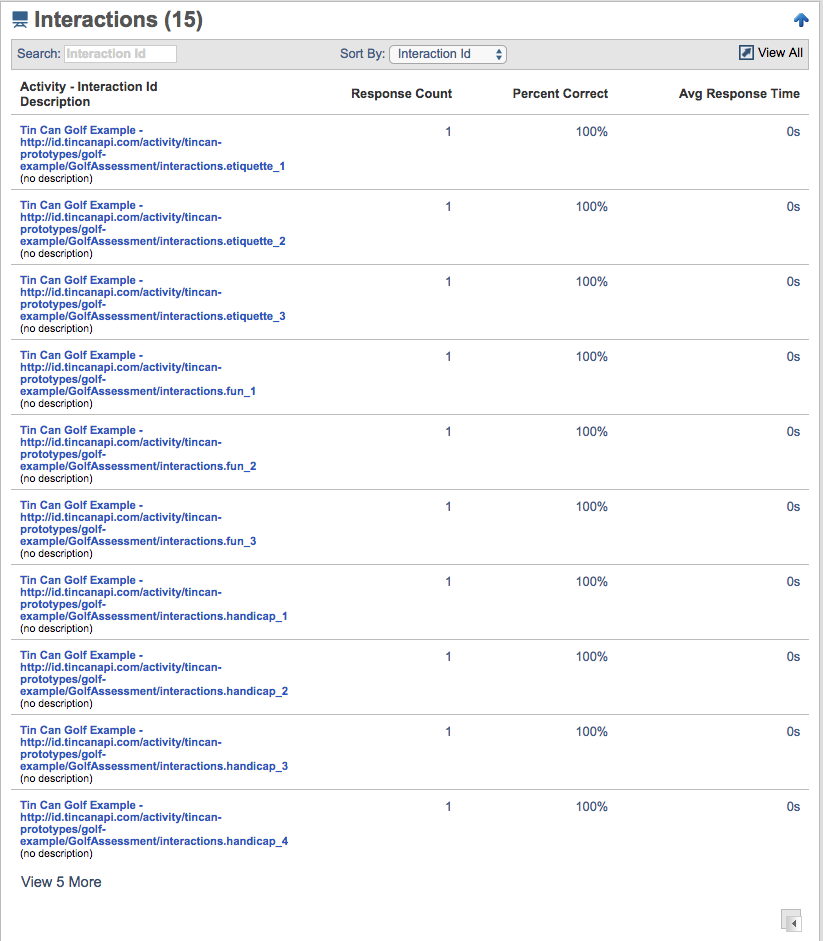Screen dimensions: 823x941
Task: Open the fun_3 interaction link
Action: point(138,523)
